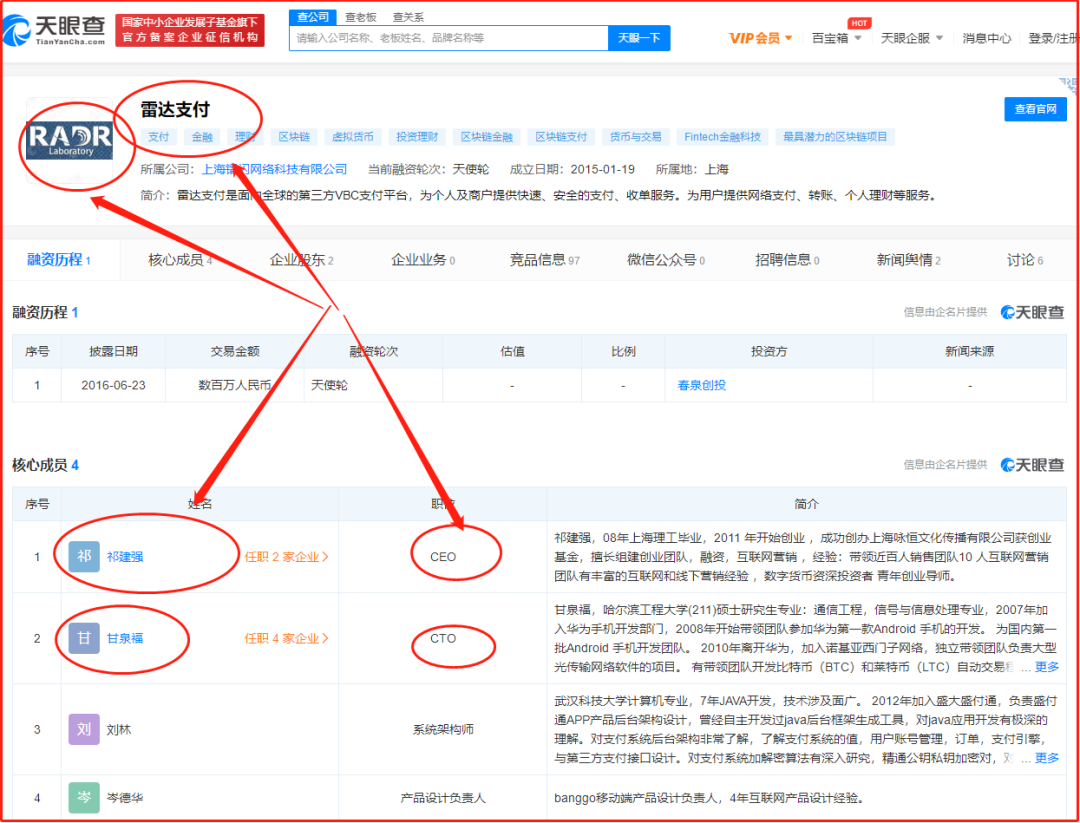Click the 支付 tag
Screen dimensions: 1080x823
pyautogui.click(x=158, y=136)
